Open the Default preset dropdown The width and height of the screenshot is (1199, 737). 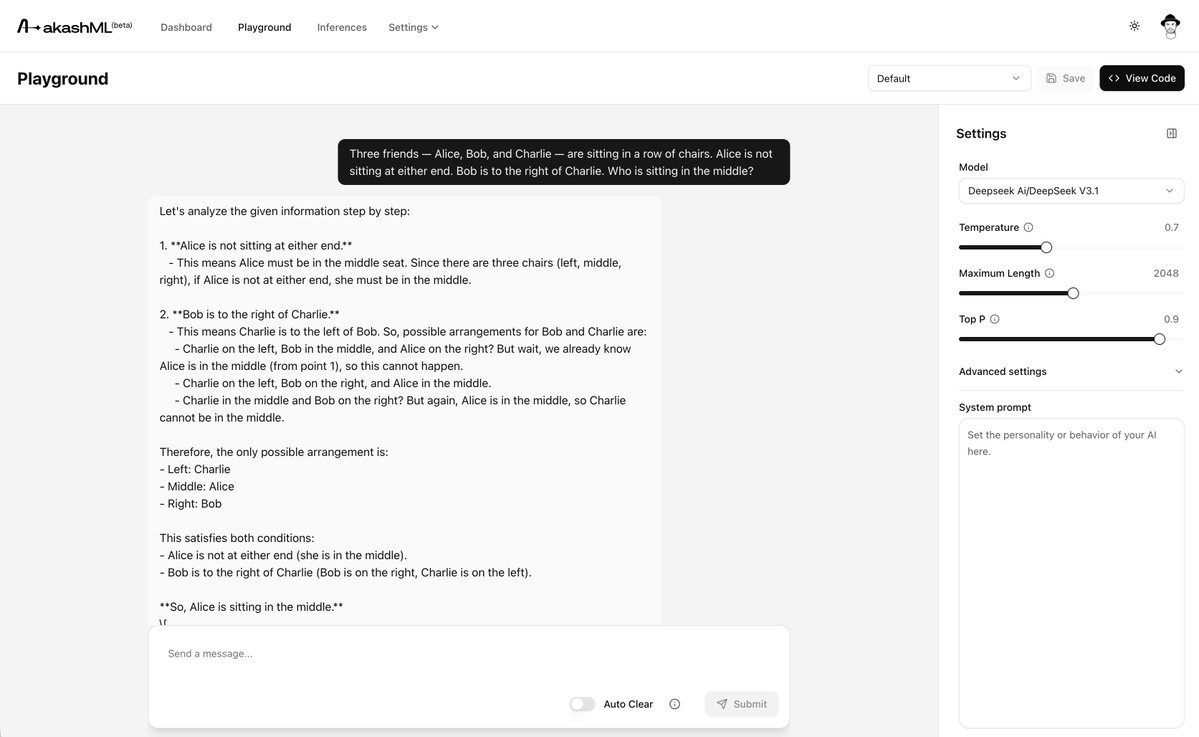click(x=949, y=78)
